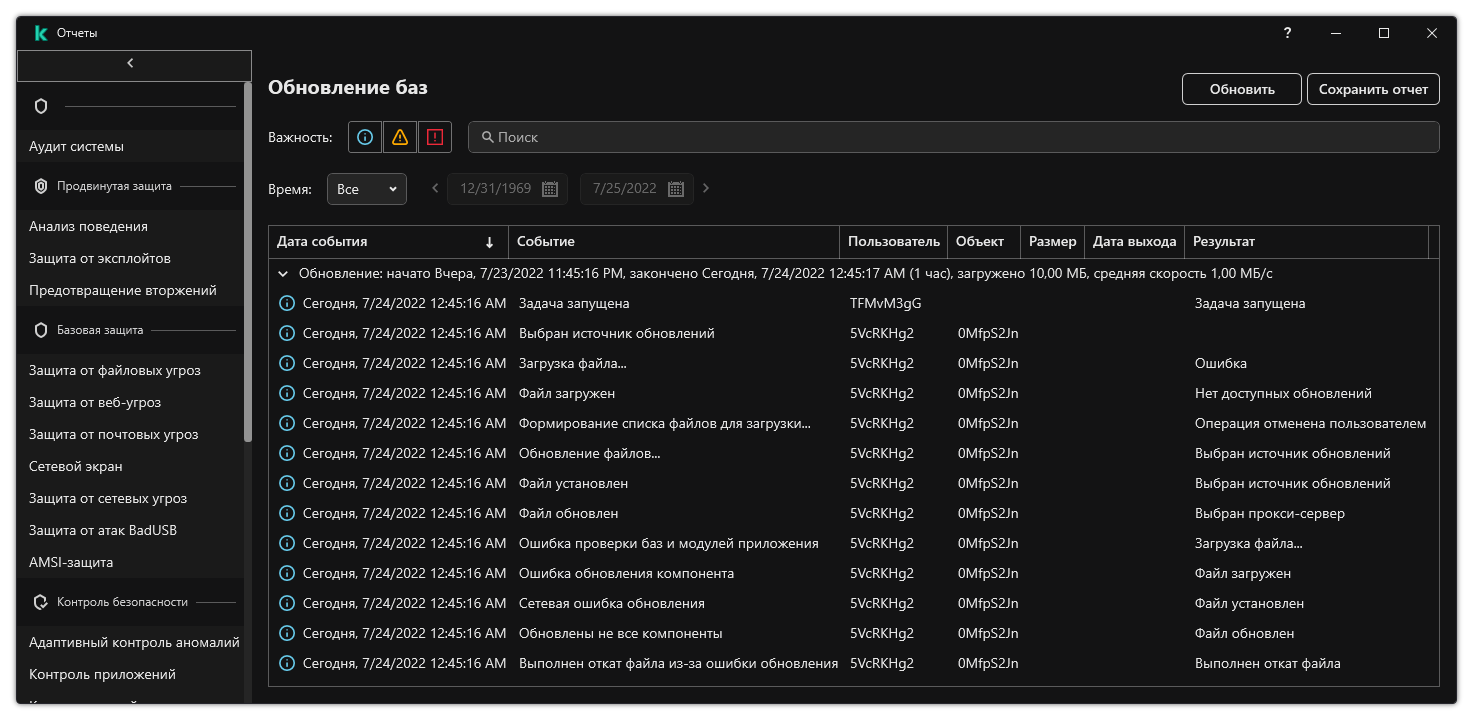1473x720 pixels.
Task: Open calendar for the start date field
Action: point(550,189)
